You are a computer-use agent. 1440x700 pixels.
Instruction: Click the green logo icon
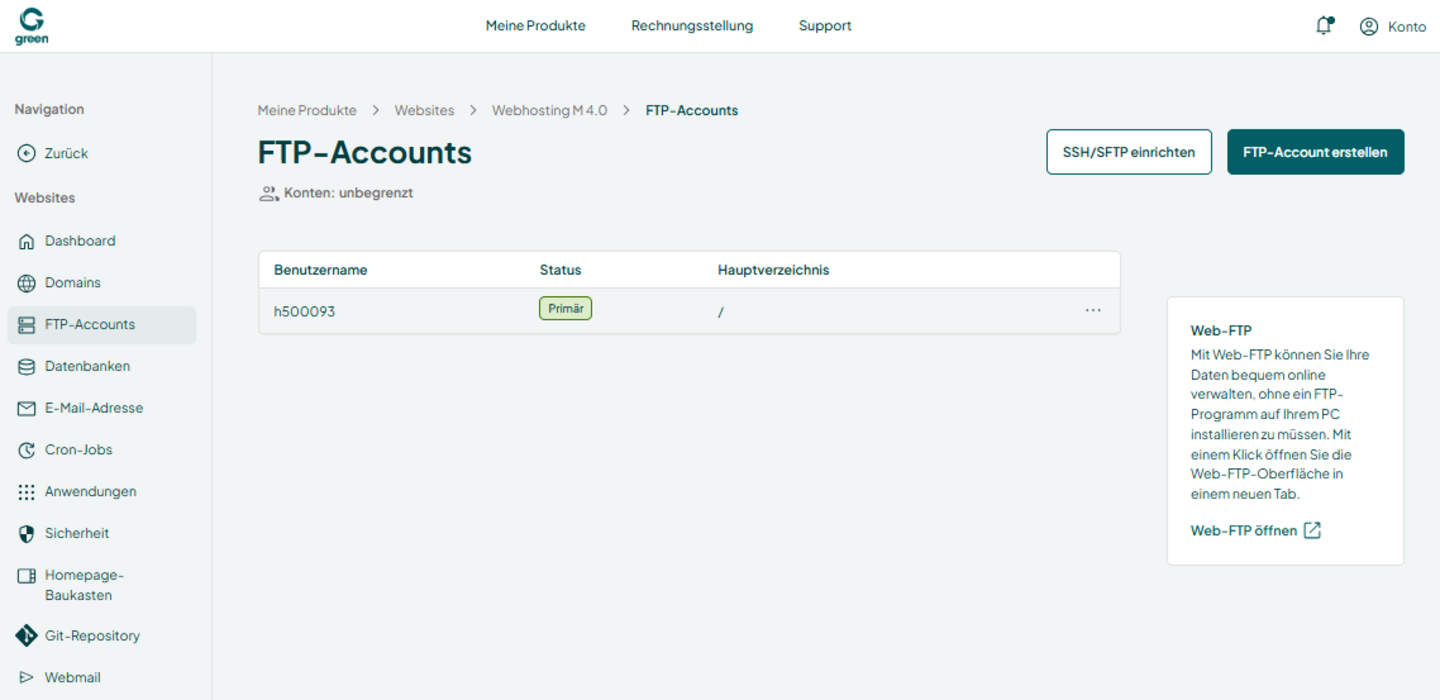(x=32, y=26)
